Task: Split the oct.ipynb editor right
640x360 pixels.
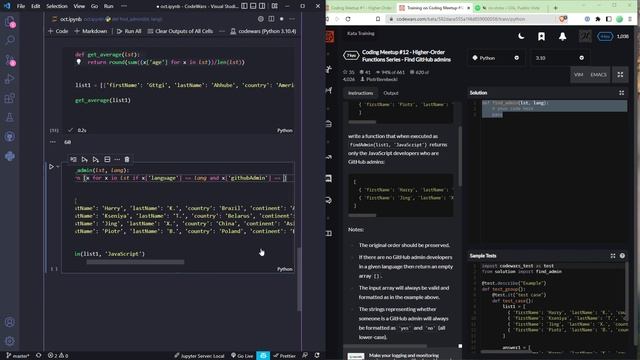Action: [x=271, y=19]
